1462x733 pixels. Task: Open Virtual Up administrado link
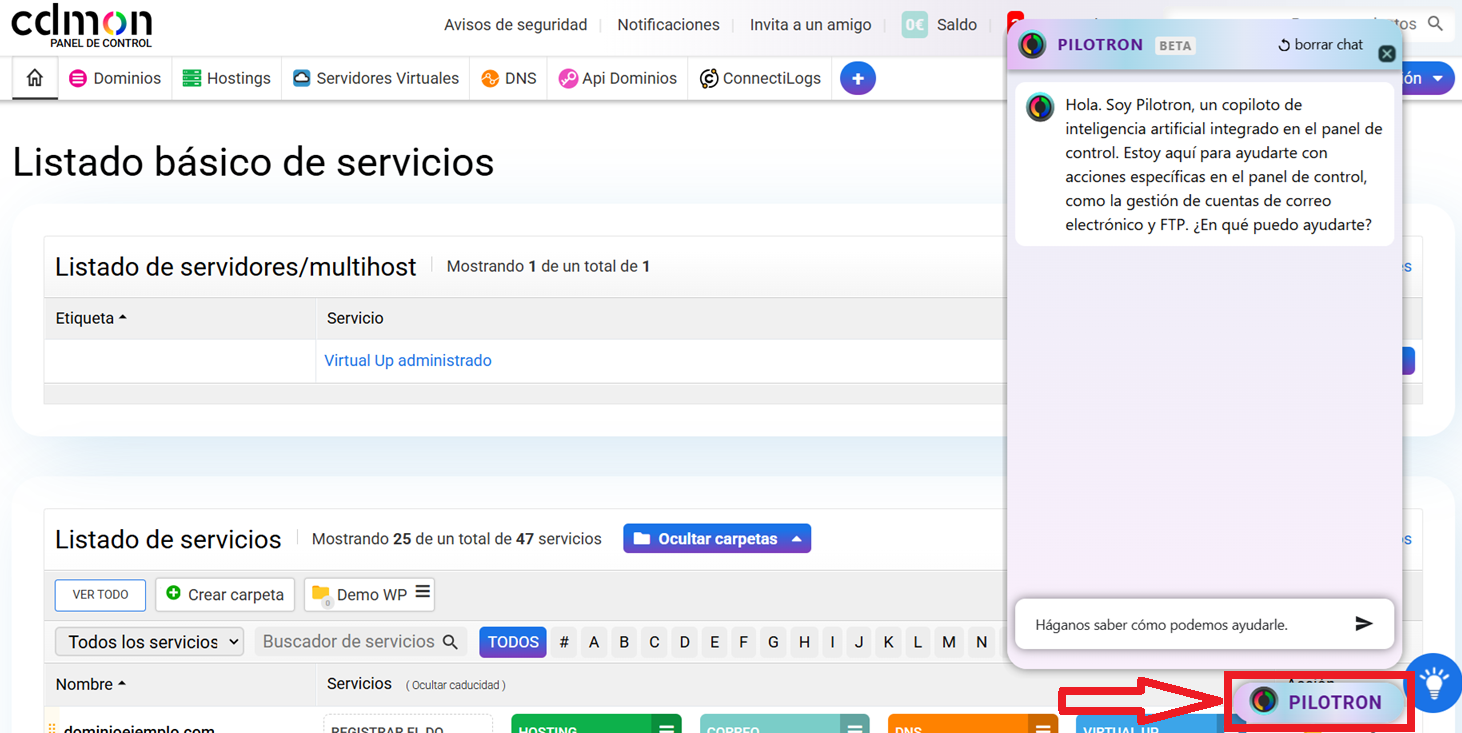[408, 360]
